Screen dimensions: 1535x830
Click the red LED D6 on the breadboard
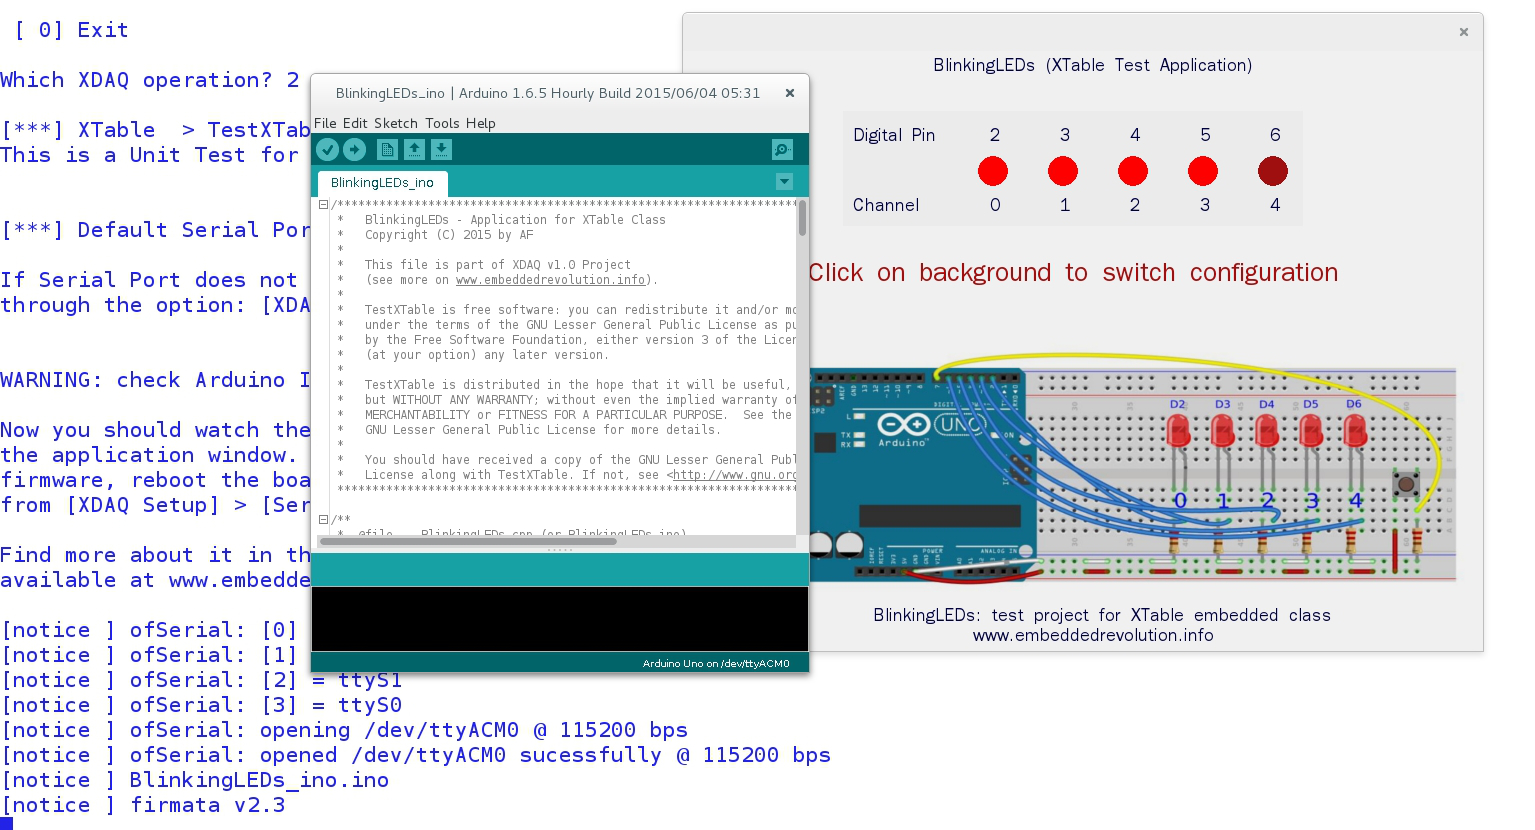click(x=1355, y=430)
